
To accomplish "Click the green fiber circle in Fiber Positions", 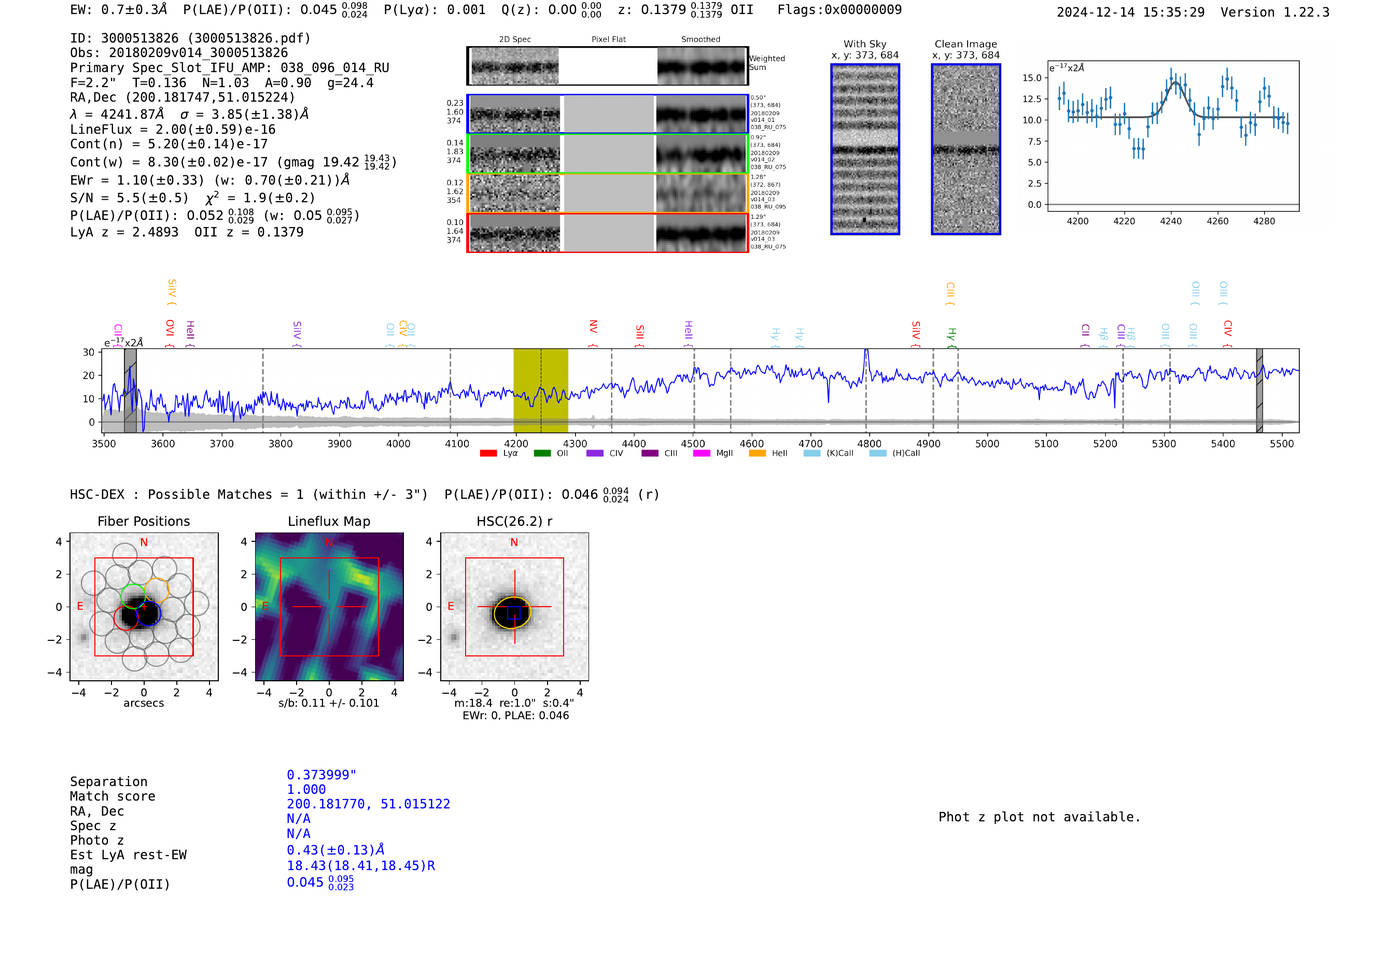I will point(133,597).
